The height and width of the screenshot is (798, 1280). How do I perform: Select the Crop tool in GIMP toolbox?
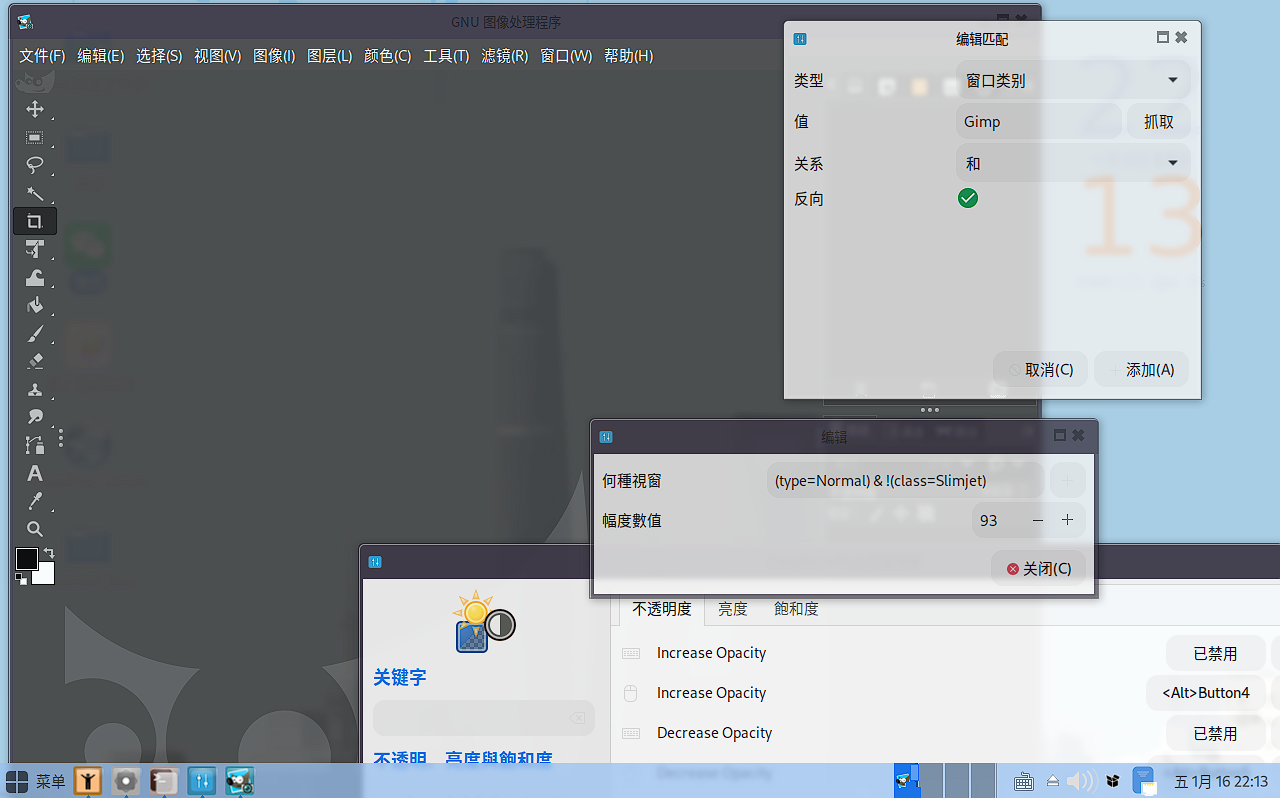point(35,221)
